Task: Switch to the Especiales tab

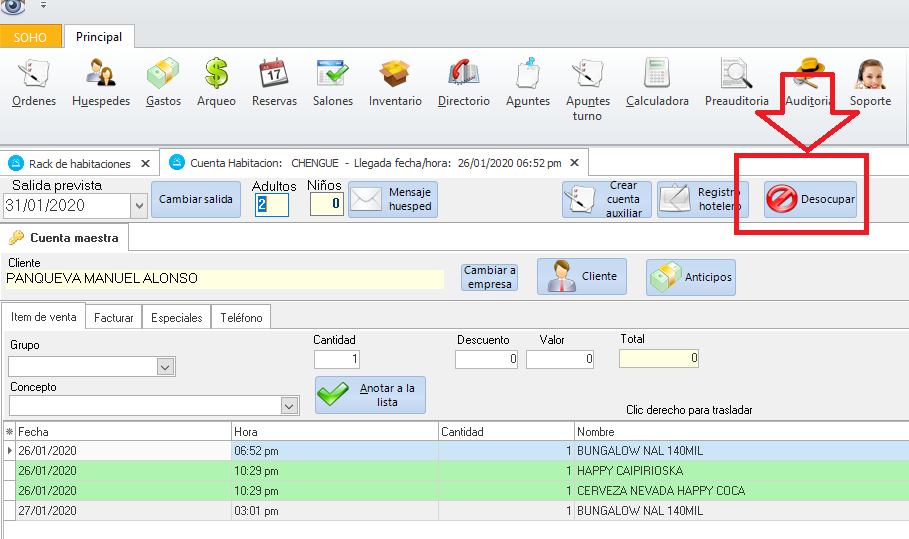Action: [176, 317]
